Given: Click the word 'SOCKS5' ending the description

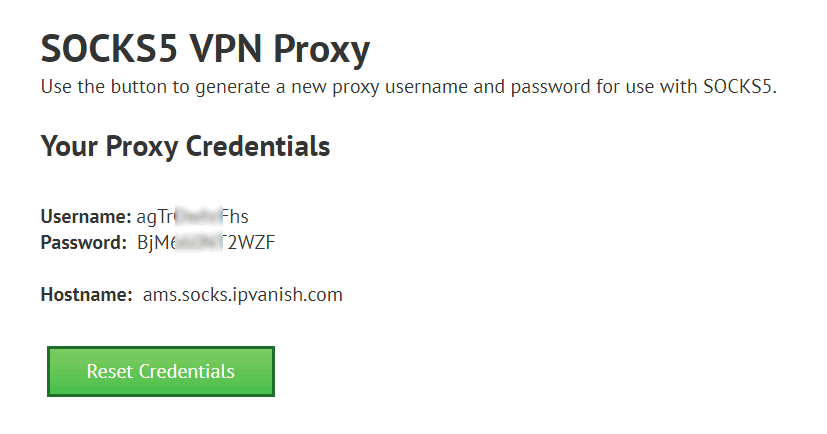Looking at the screenshot, I should (739, 86).
